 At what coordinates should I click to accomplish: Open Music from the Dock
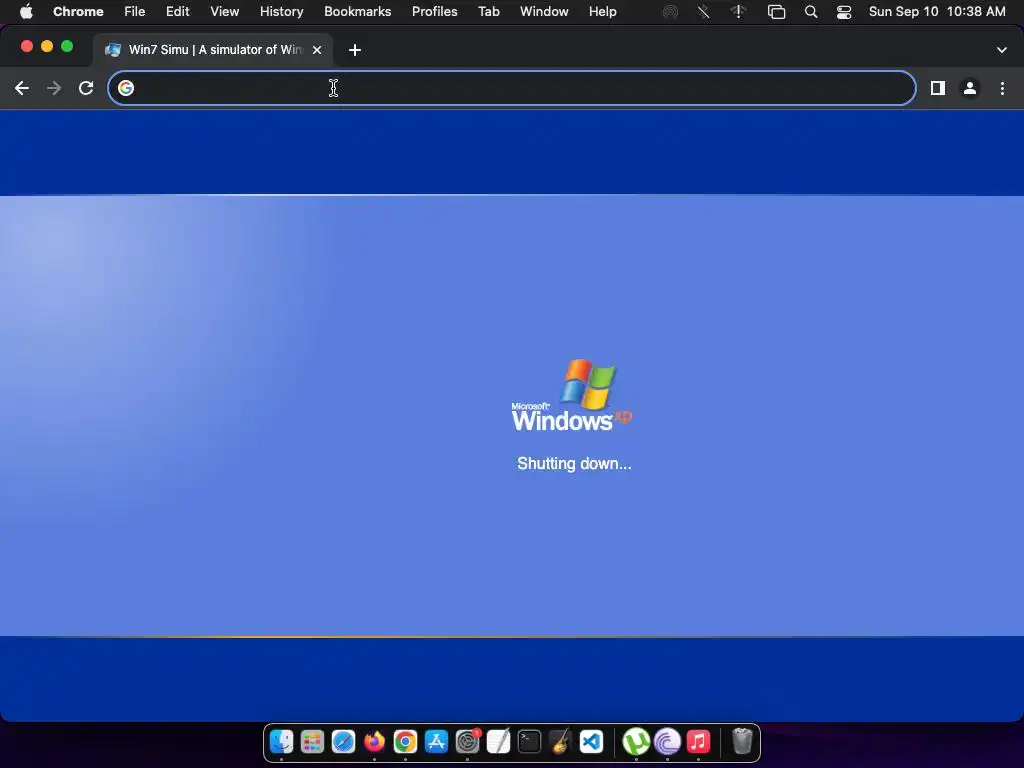698,742
